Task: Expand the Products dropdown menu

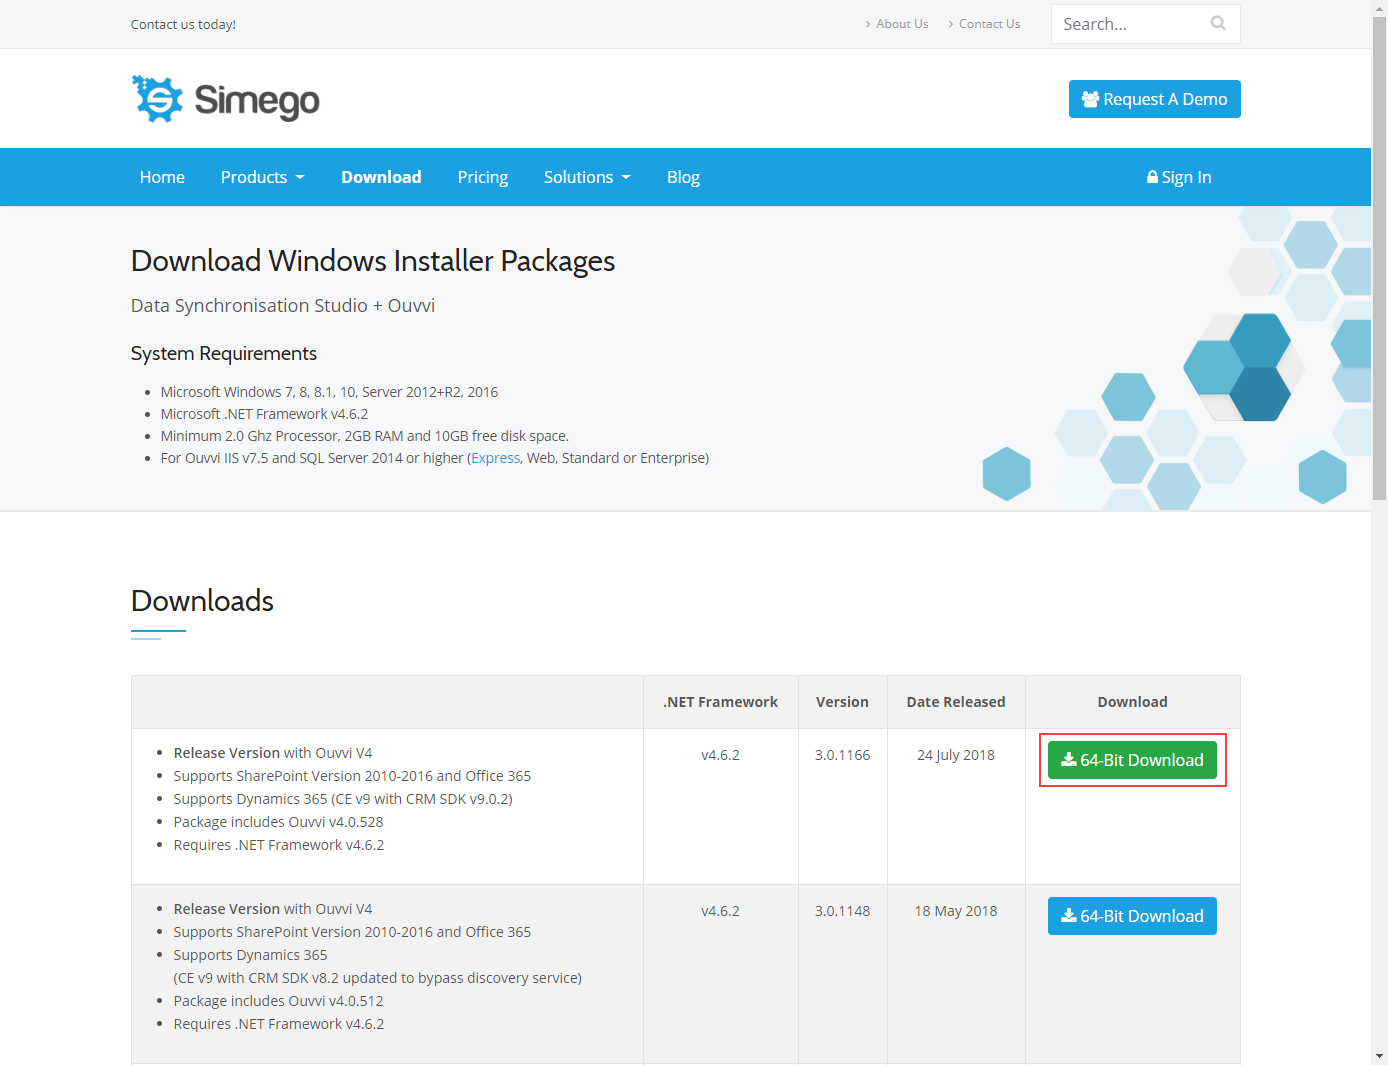Action: (x=262, y=177)
